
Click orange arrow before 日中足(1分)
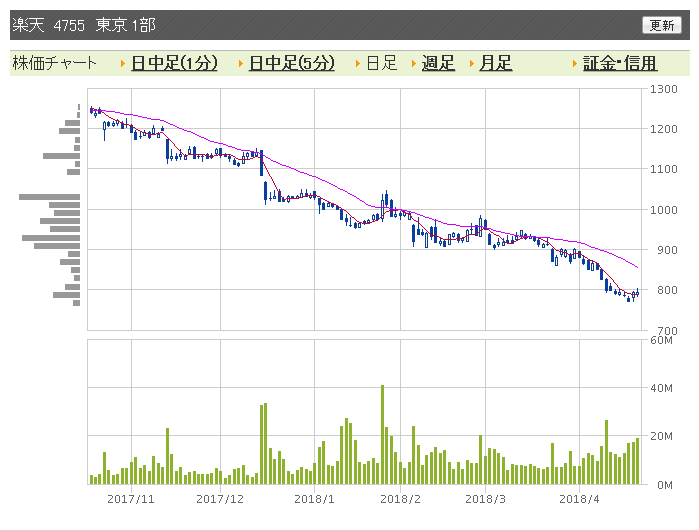(x=123, y=64)
